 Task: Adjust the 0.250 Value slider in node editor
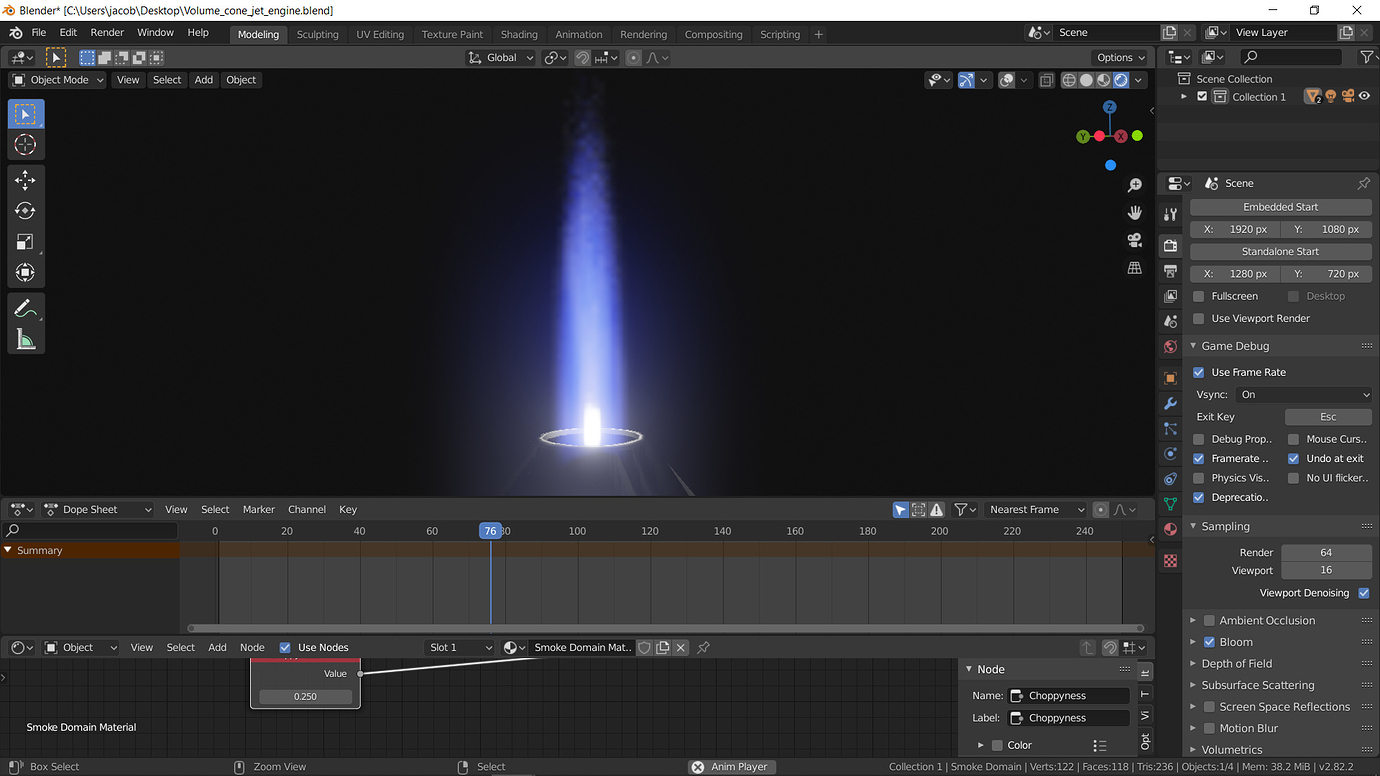click(305, 695)
